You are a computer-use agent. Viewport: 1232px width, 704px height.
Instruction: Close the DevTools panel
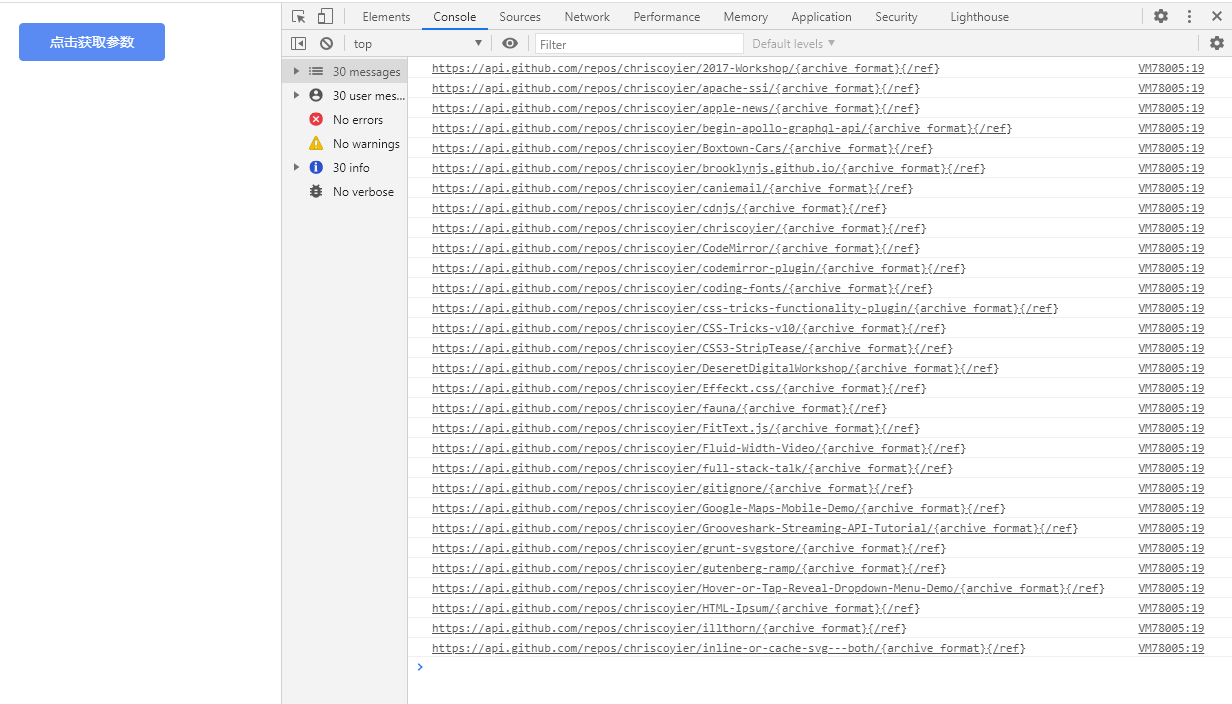(x=1216, y=17)
